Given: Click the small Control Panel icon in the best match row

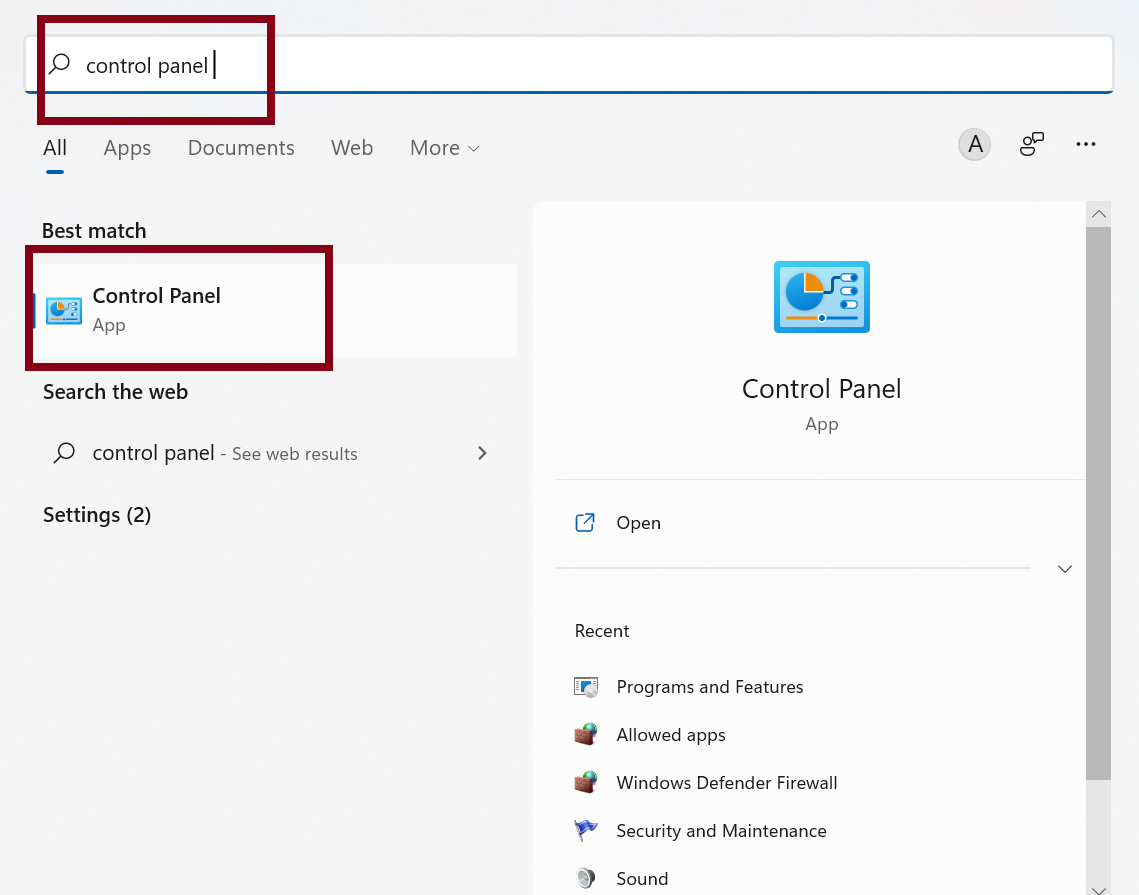Looking at the screenshot, I should tap(64, 311).
